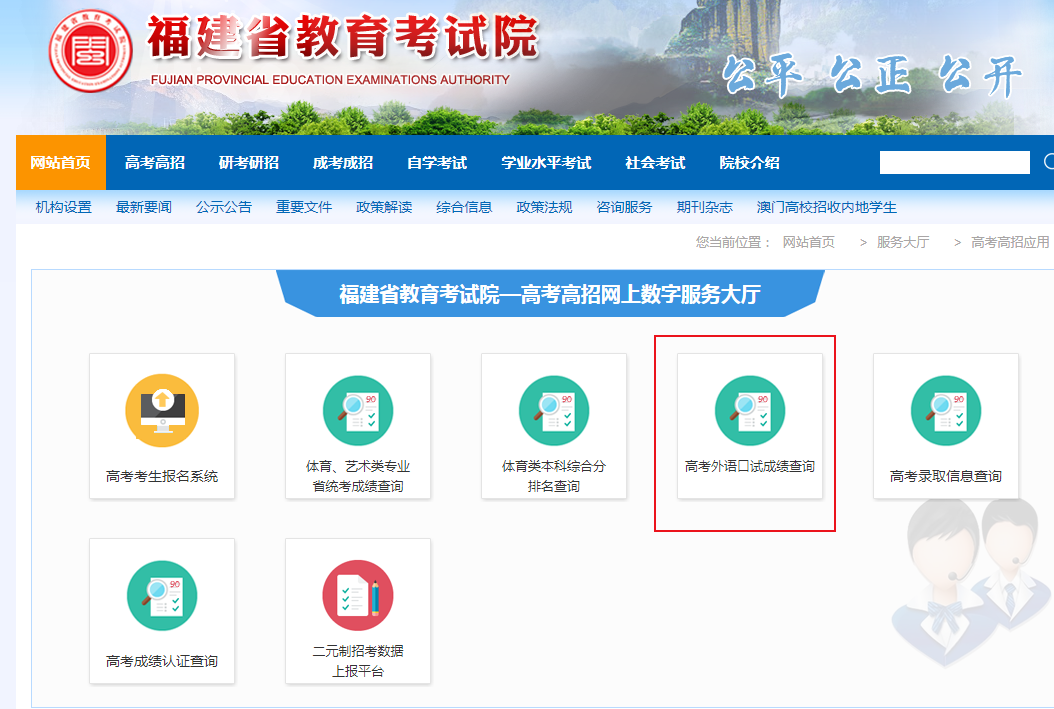The width and height of the screenshot is (1054, 709).
Task: Open the 公示公告 submenu link
Action: (224, 207)
